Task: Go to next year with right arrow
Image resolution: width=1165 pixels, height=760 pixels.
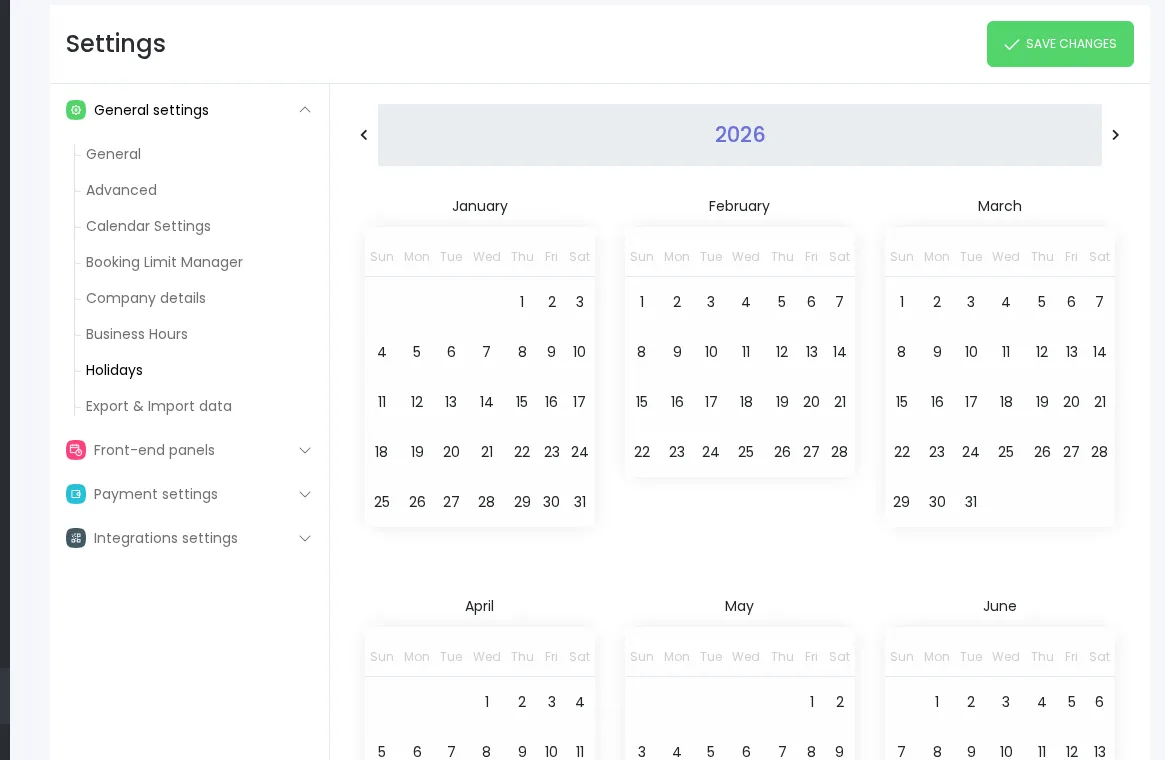Action: coord(1115,134)
